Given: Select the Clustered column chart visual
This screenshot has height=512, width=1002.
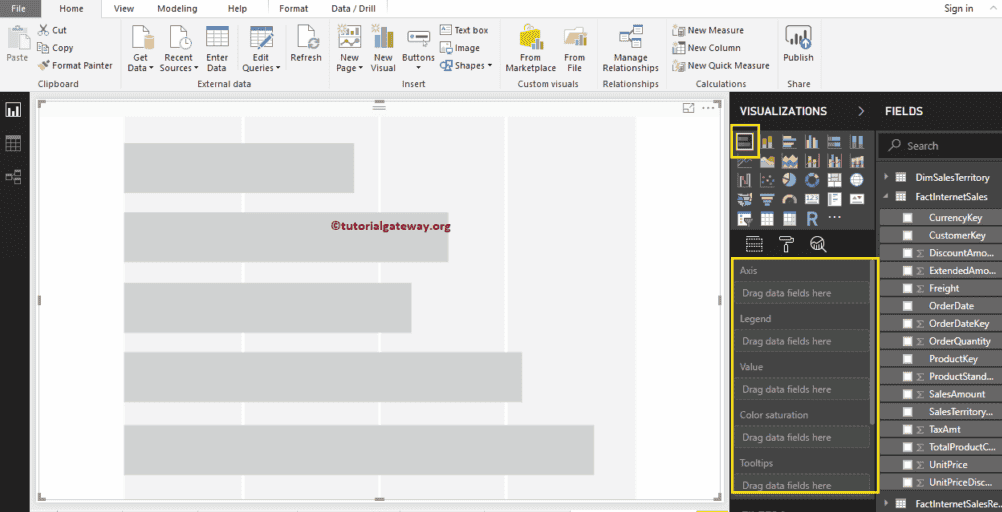Looking at the screenshot, I should 812,141.
